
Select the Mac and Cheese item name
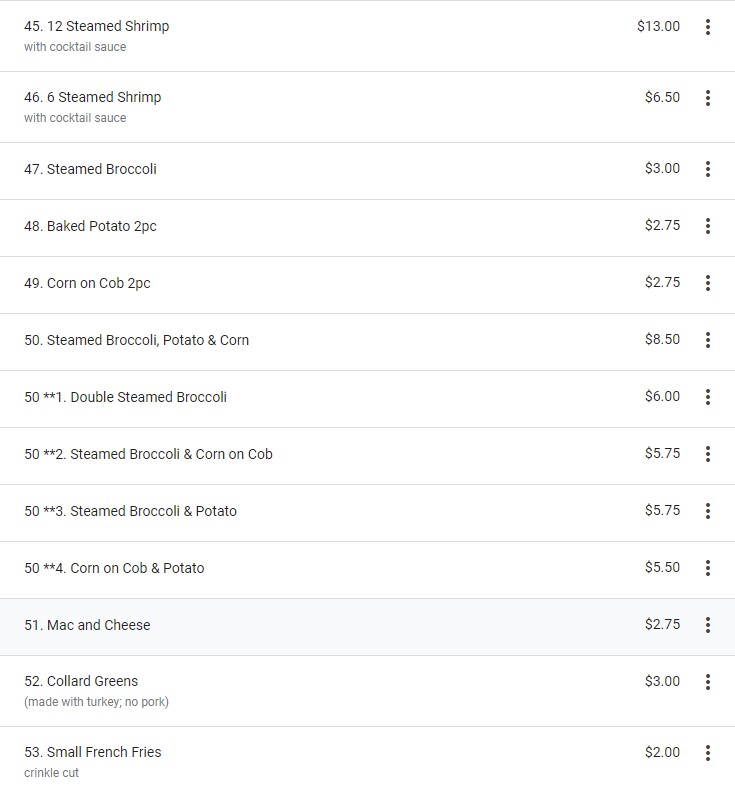[87, 625]
